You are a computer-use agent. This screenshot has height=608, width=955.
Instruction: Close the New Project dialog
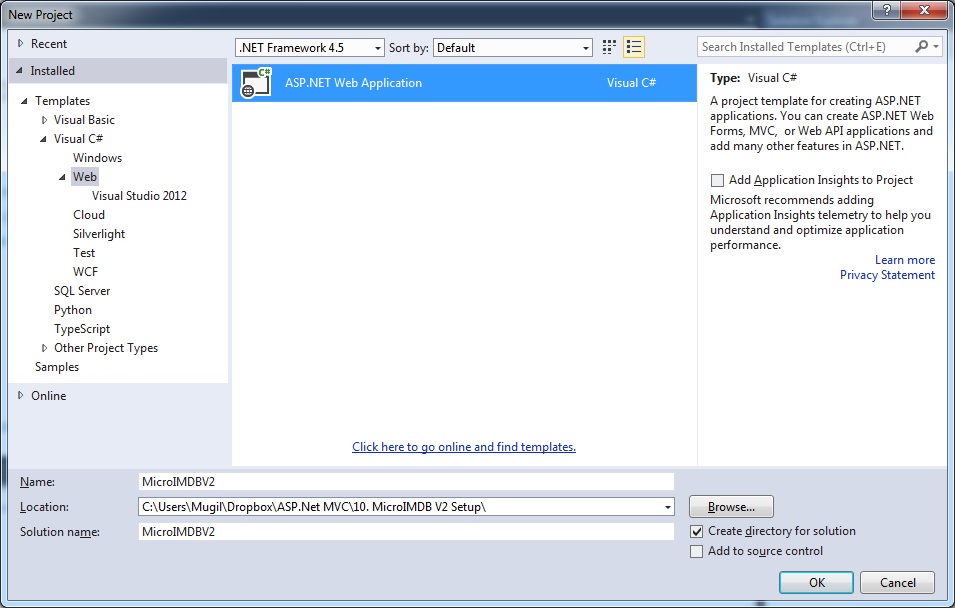[x=924, y=10]
